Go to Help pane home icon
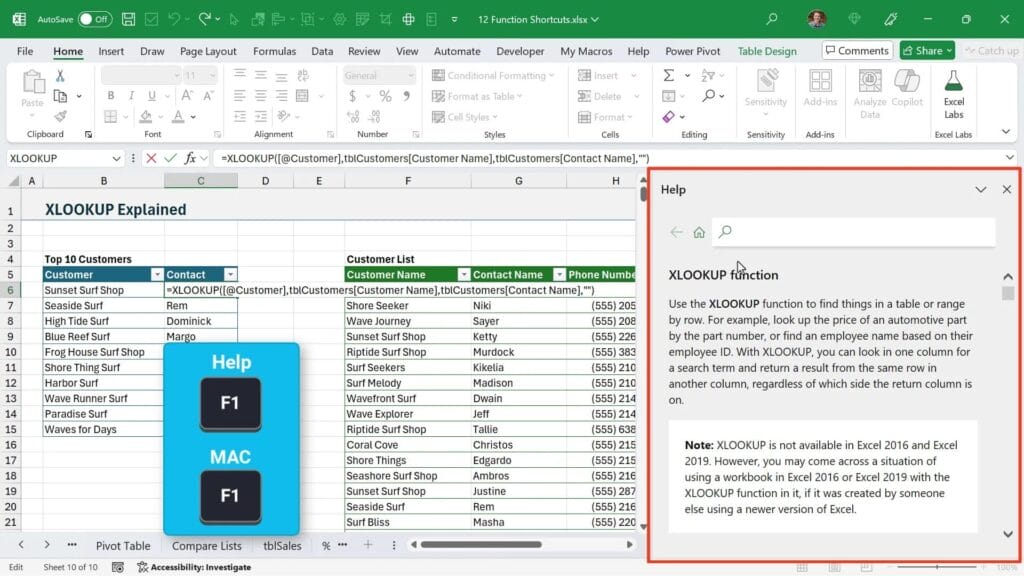1024x576 pixels. pyautogui.click(x=699, y=232)
